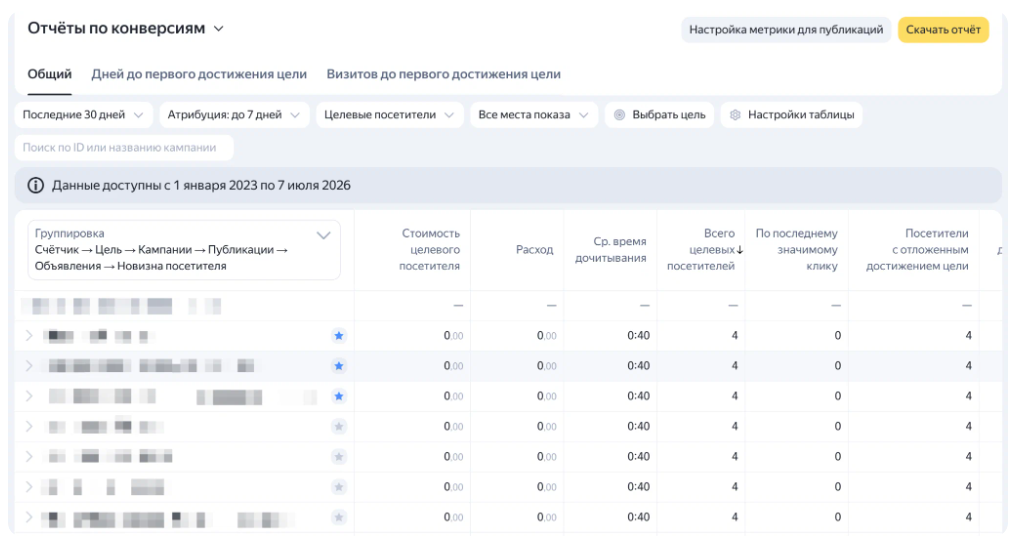Click the sort arrow next to Всего целевых посетителей
The height and width of the screenshot is (552, 1017).
739,250
